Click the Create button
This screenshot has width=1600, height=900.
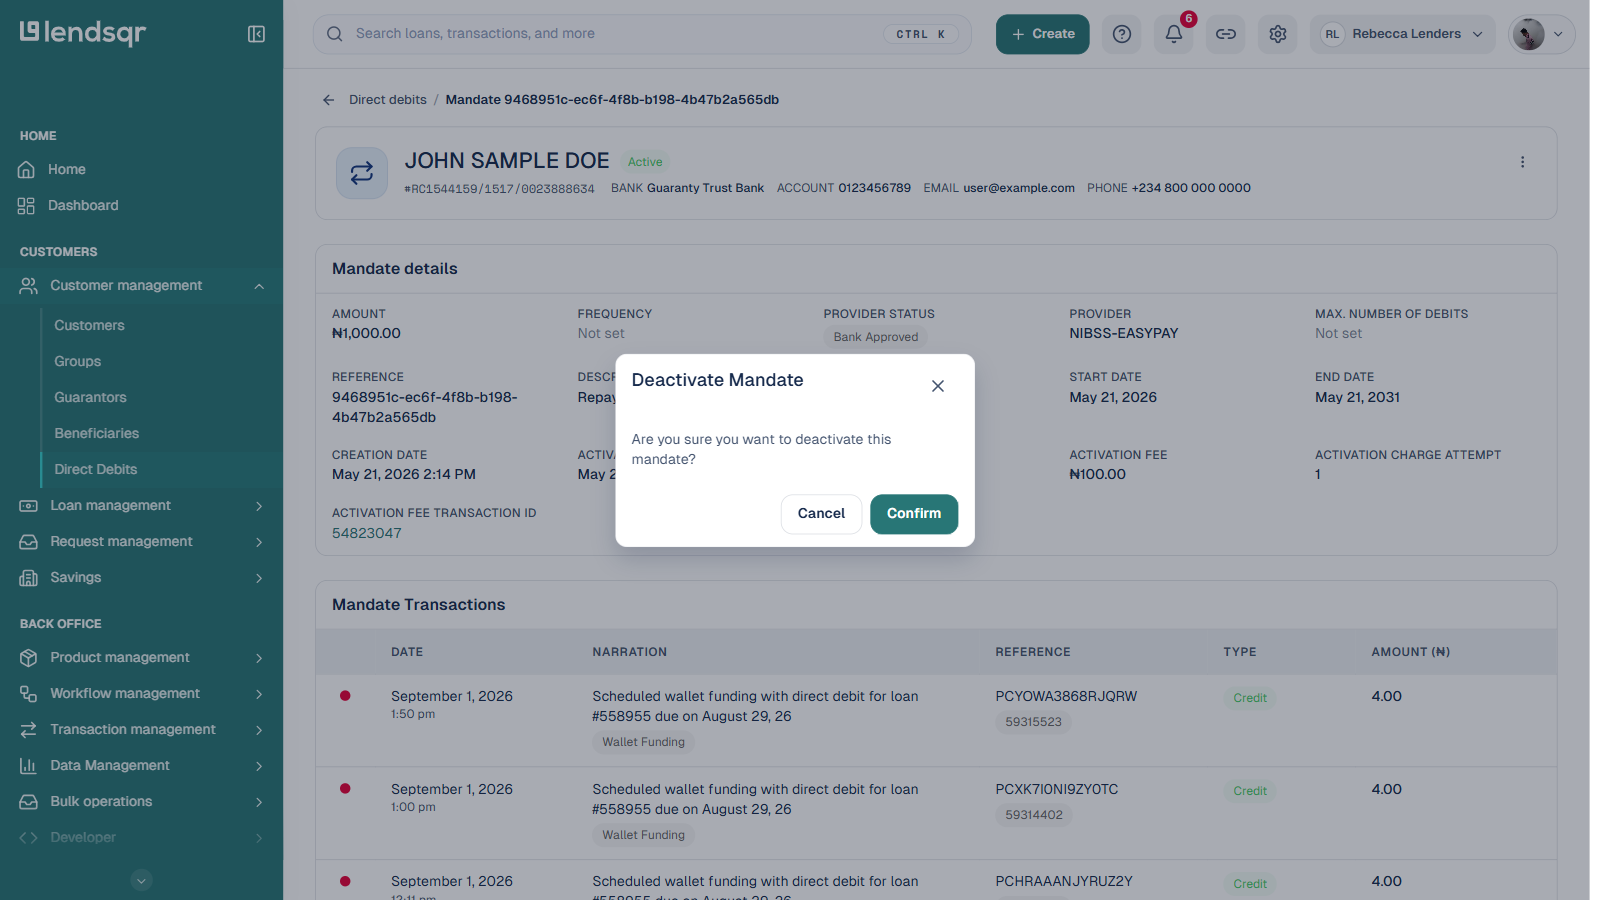(1042, 34)
